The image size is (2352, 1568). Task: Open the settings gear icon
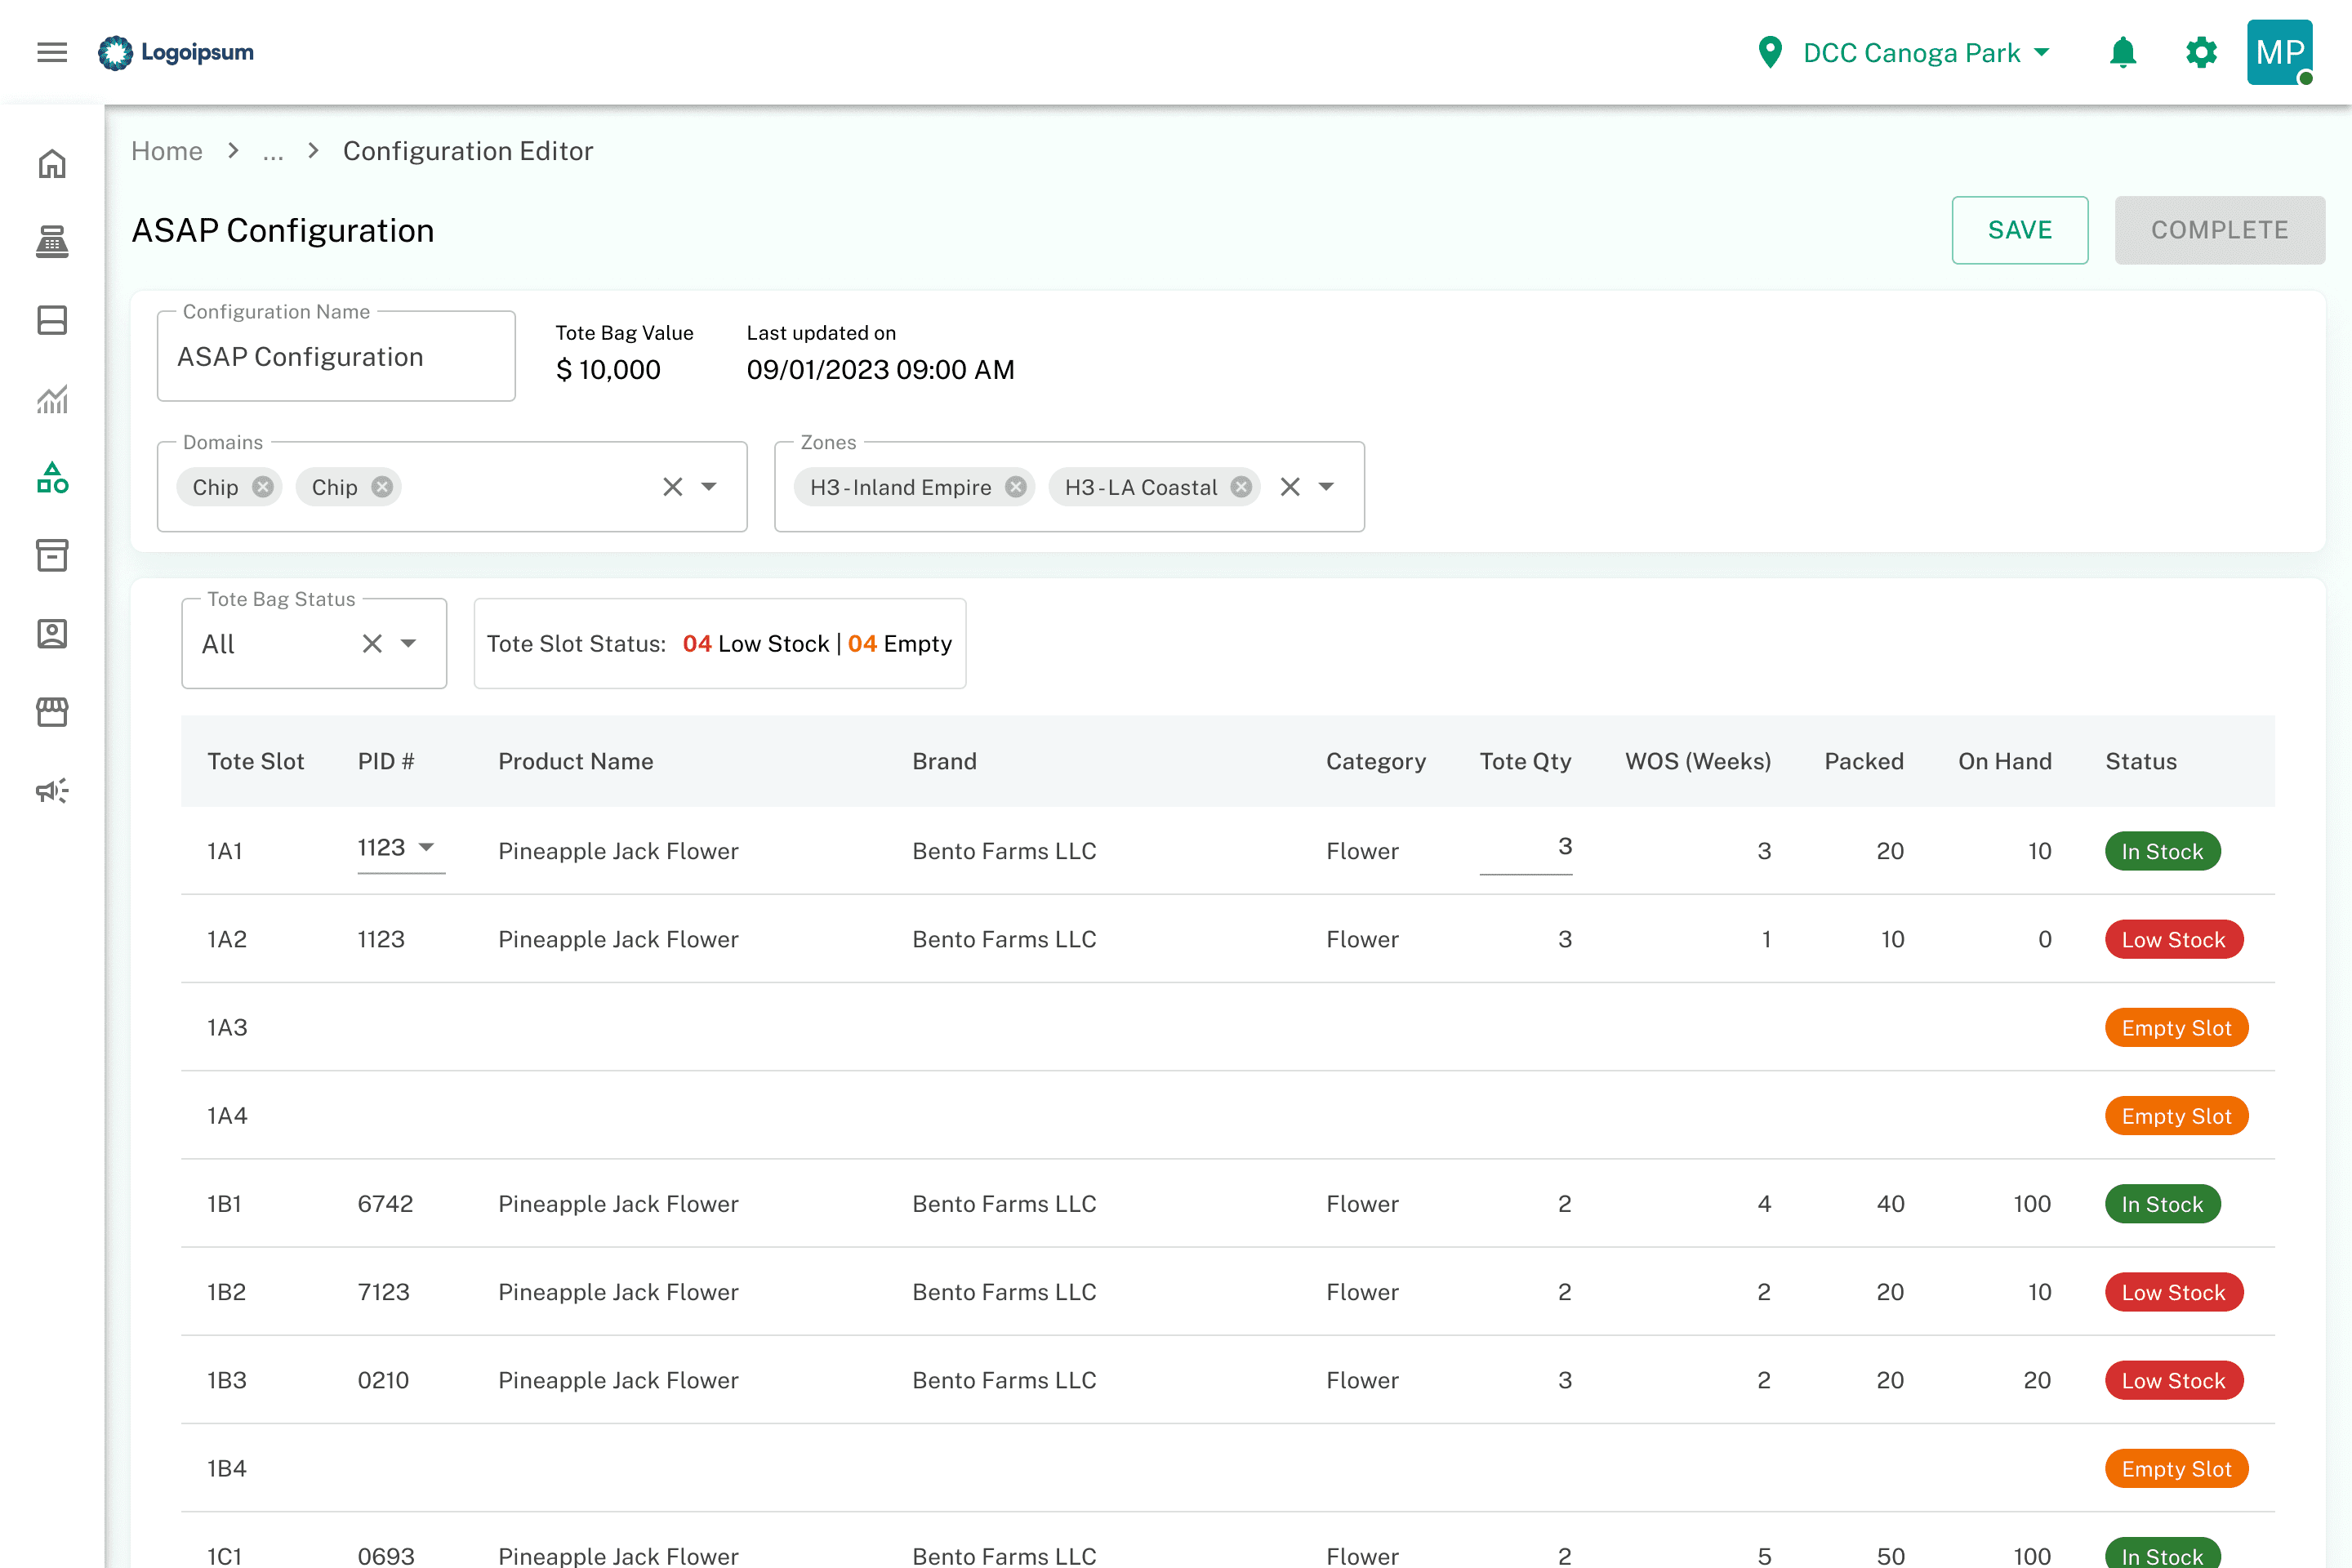click(x=2201, y=52)
